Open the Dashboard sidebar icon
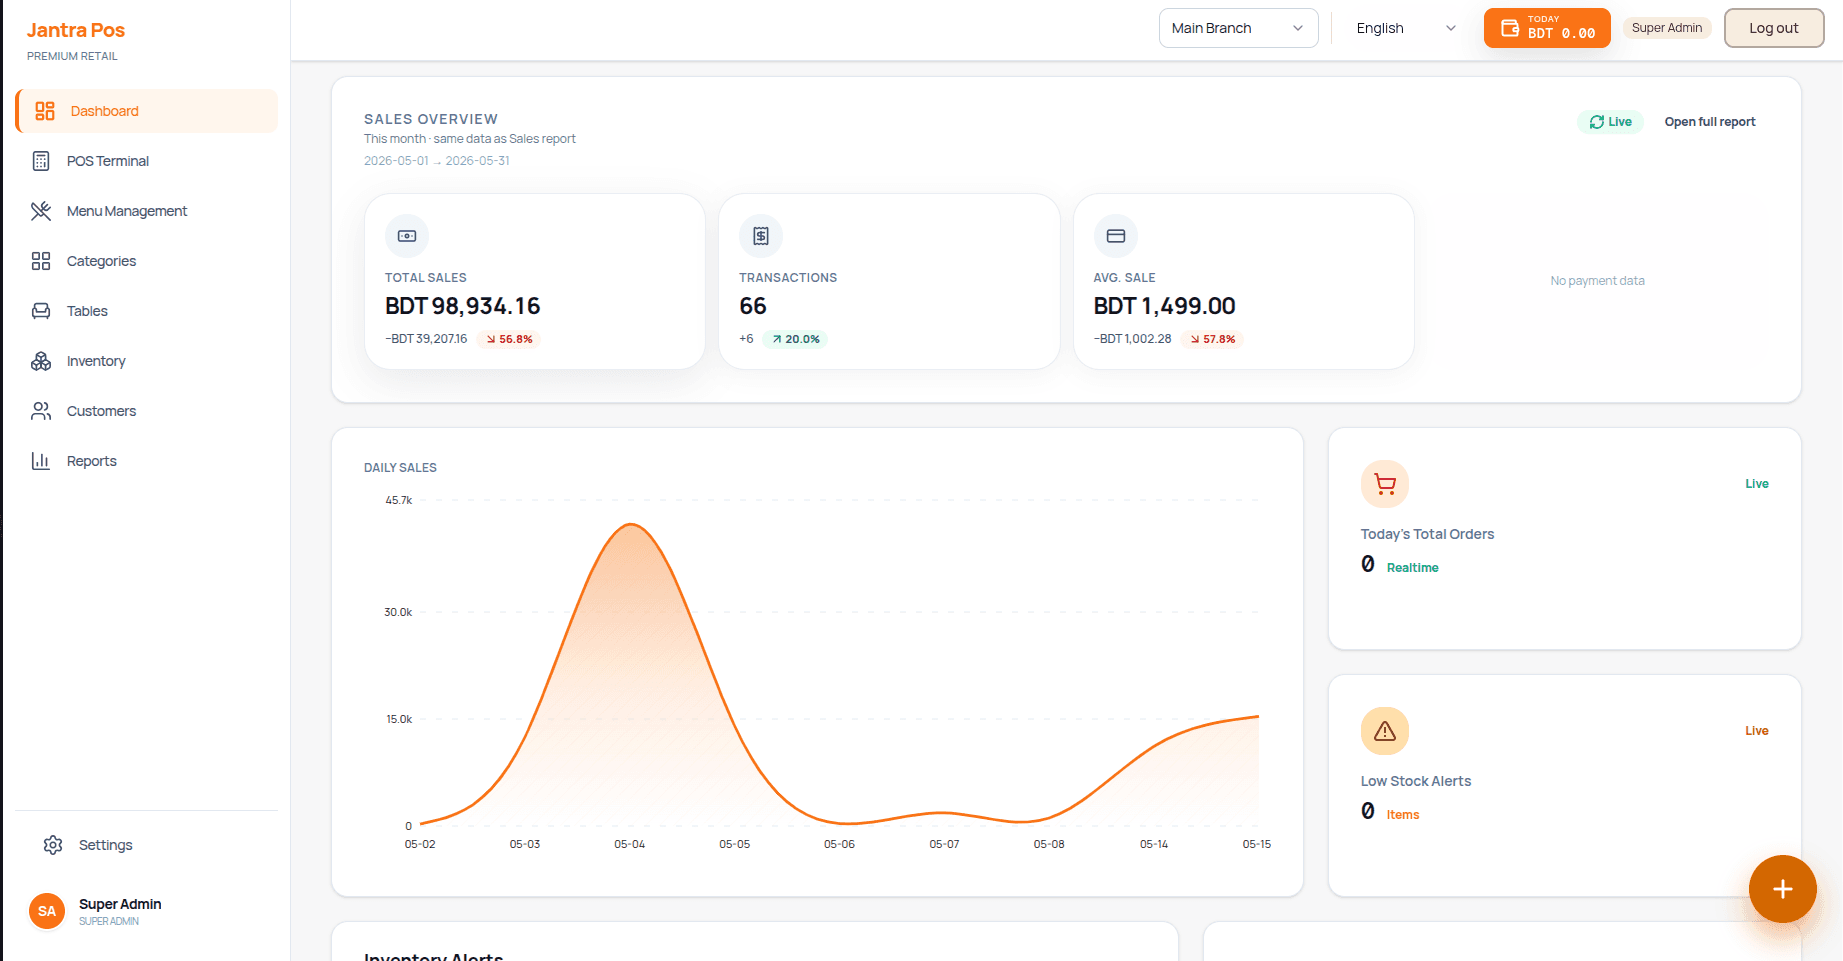Viewport: 1843px width, 961px height. pyautogui.click(x=45, y=111)
